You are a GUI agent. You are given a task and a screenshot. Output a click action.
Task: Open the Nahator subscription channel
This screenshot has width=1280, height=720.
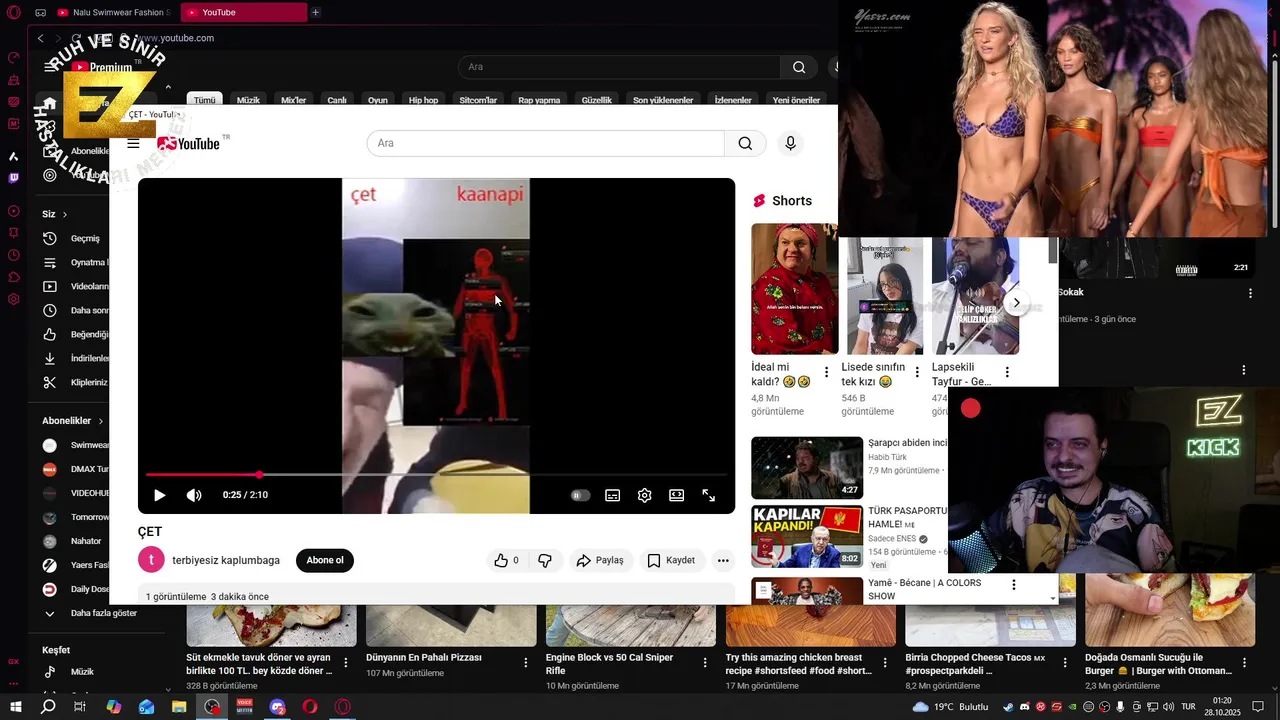tap(75, 541)
